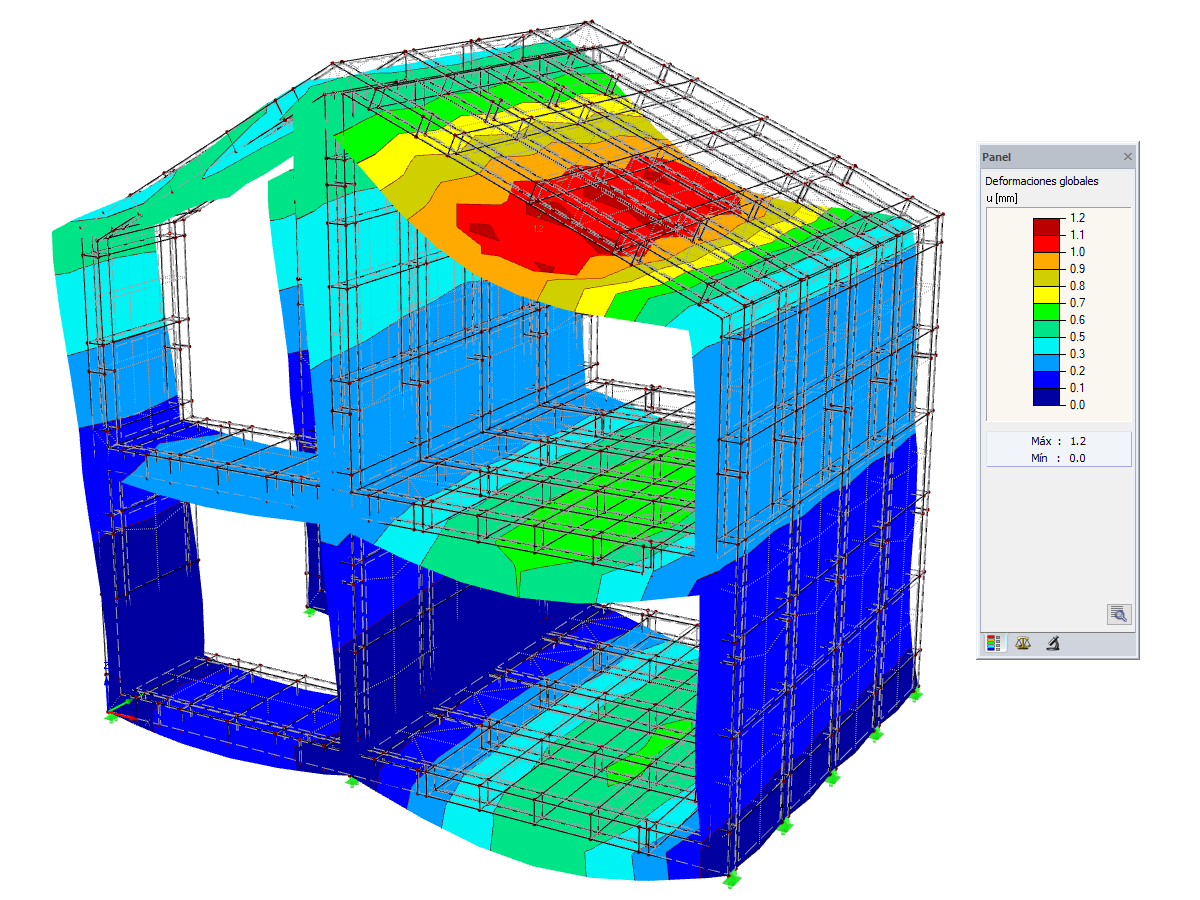Click the 0.8 scale value label
Image resolution: width=1200 pixels, height=900 pixels.
click(1078, 286)
